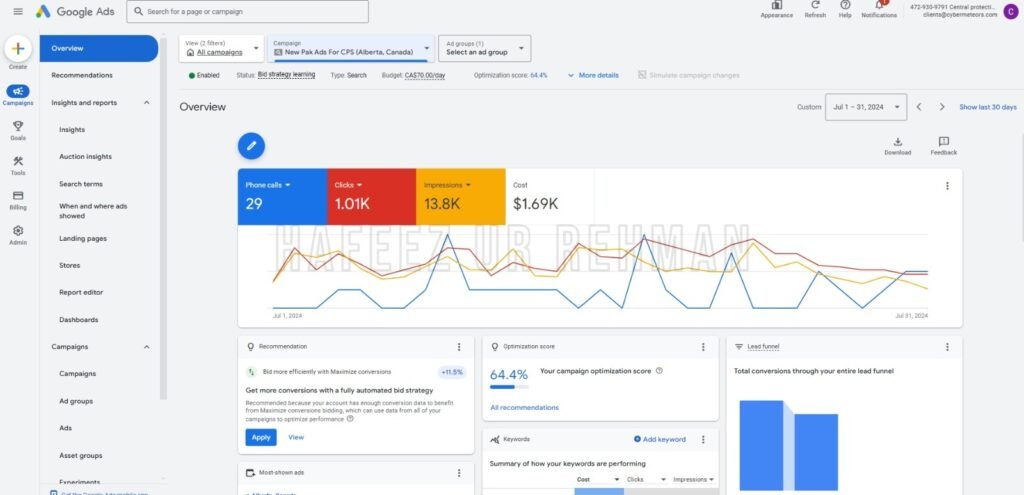Viewport: 1024px width, 495px height.
Task: Open the account avatar C
Action: [x=1010, y=11]
